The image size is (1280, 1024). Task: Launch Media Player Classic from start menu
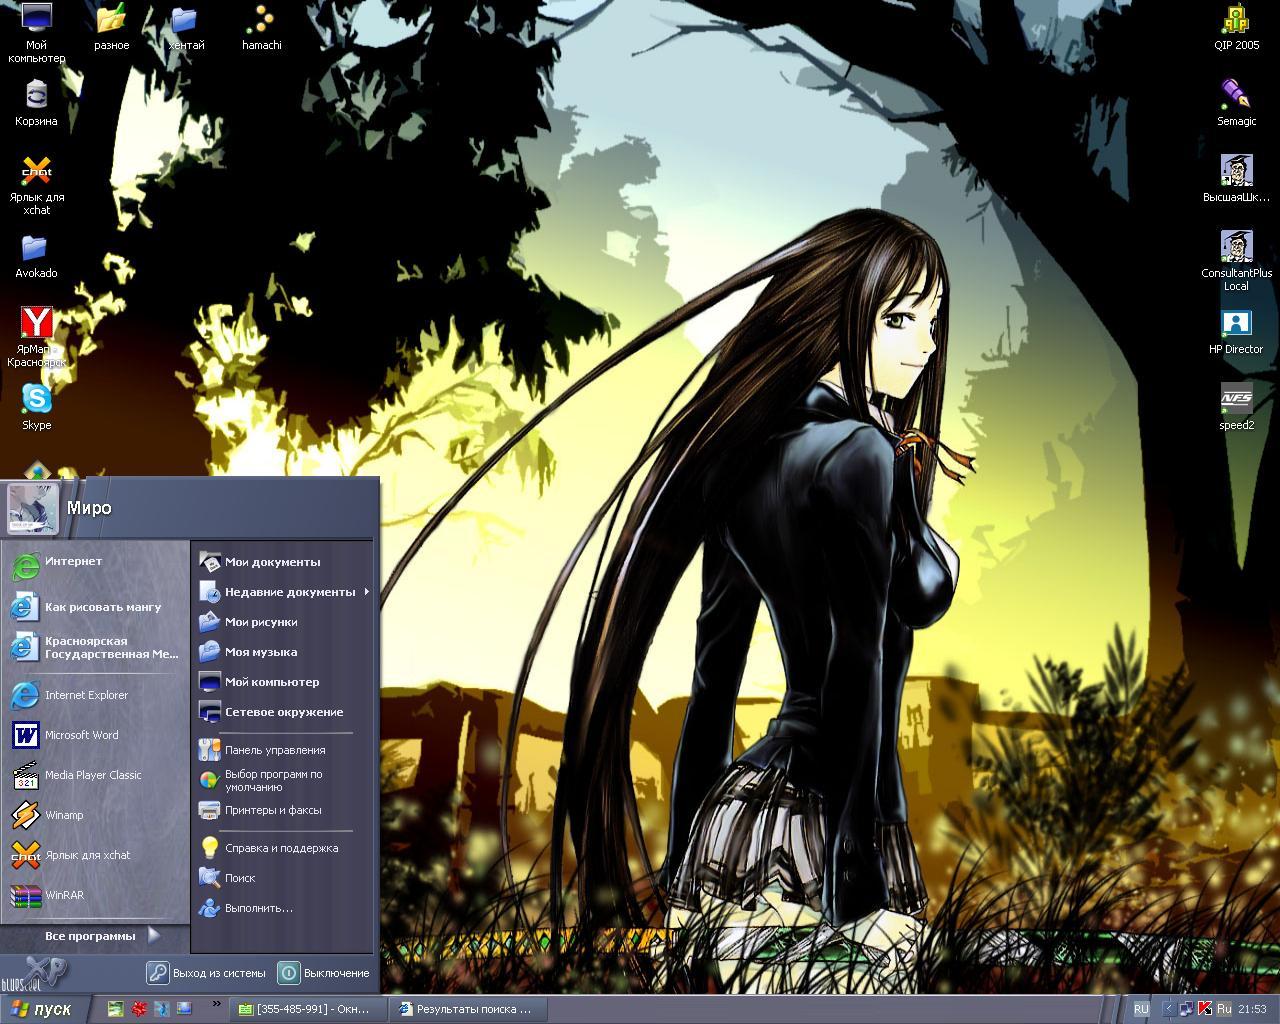(95, 775)
